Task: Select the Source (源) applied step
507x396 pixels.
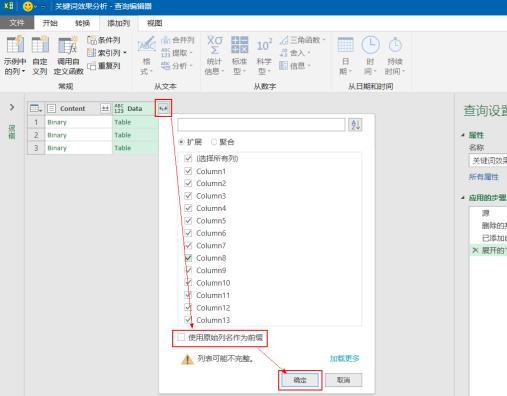Action: click(x=486, y=213)
